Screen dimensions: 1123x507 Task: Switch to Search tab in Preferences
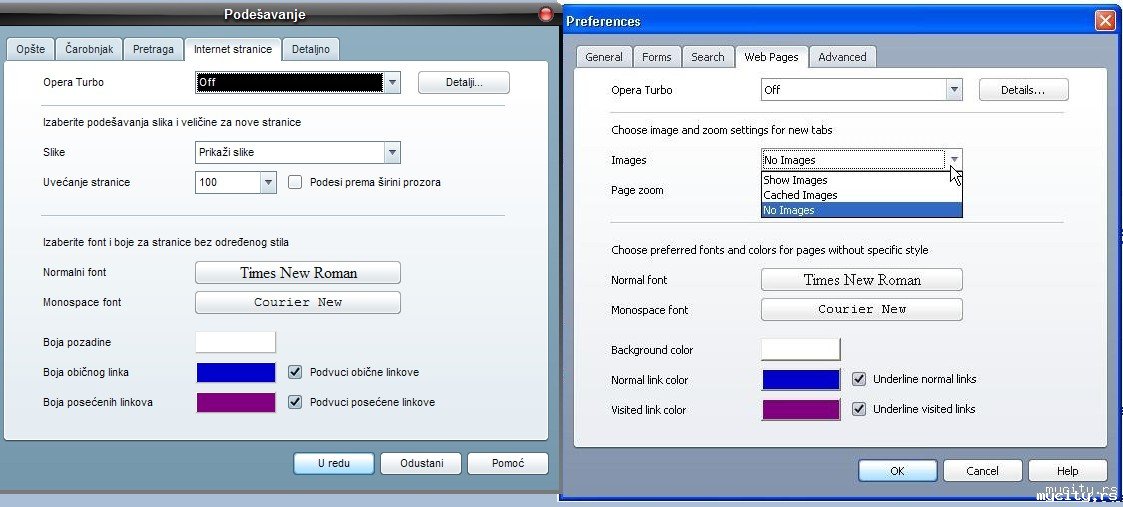tap(708, 57)
